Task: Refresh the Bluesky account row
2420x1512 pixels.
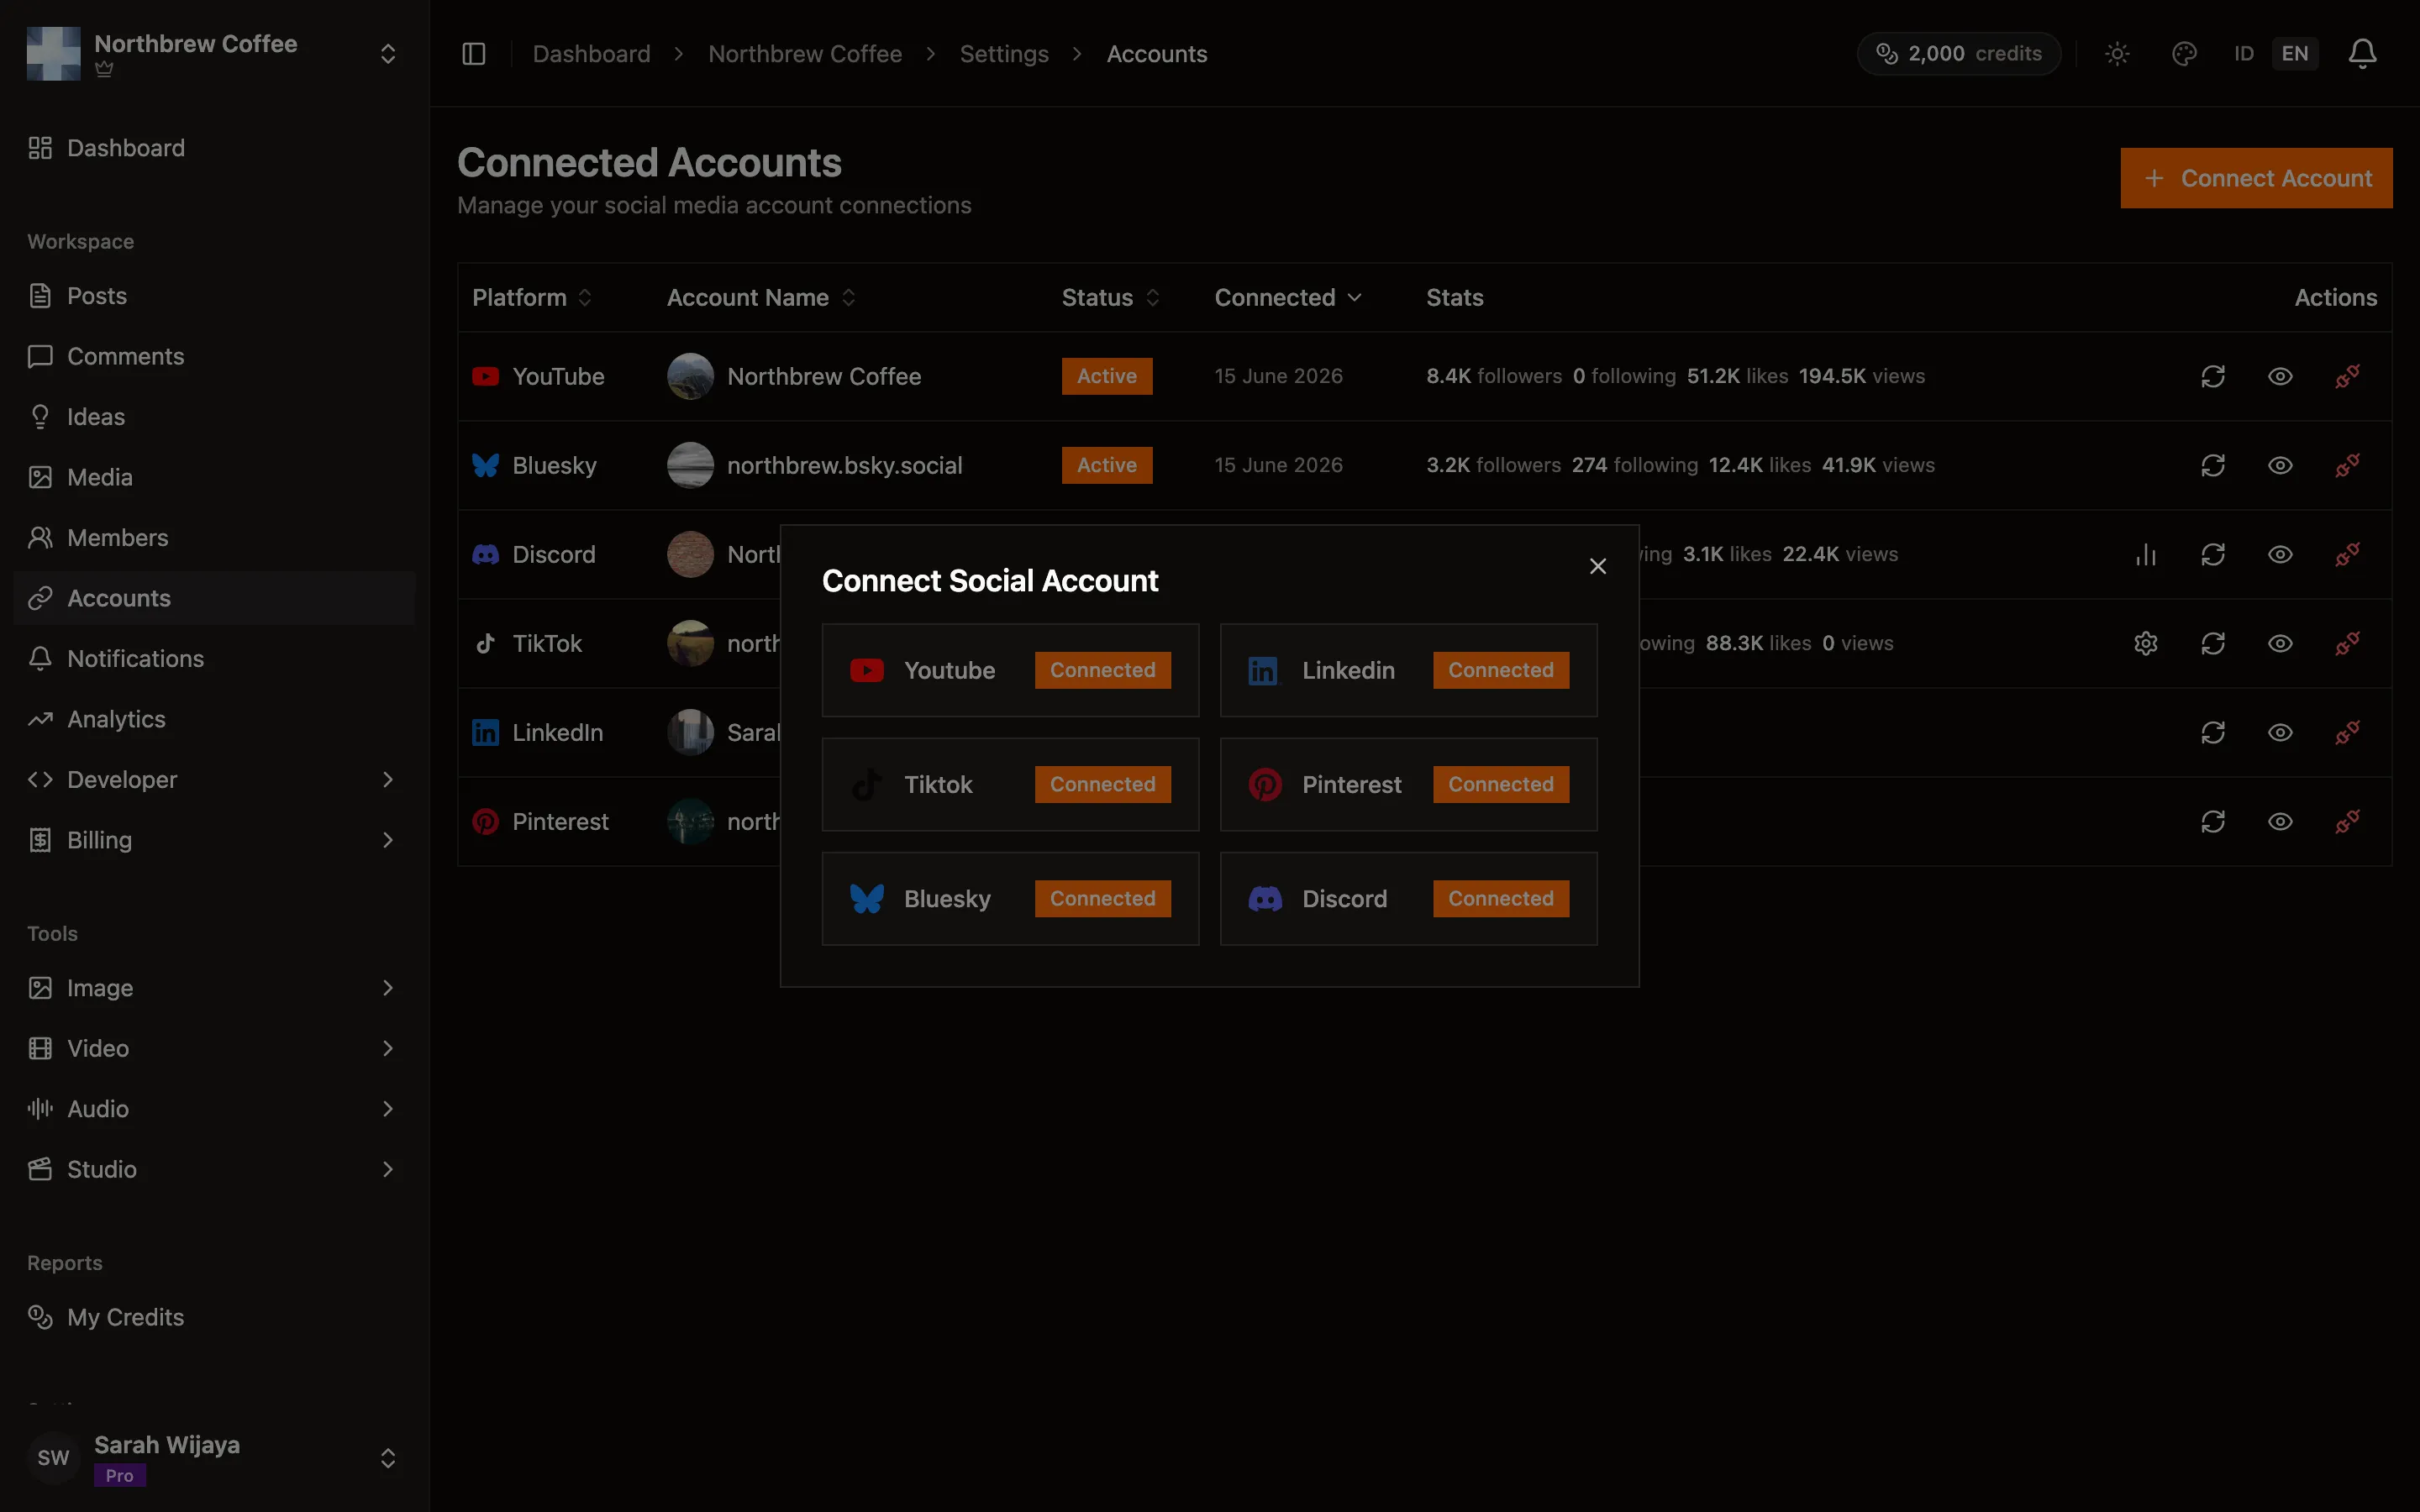Action: pos(2213,465)
